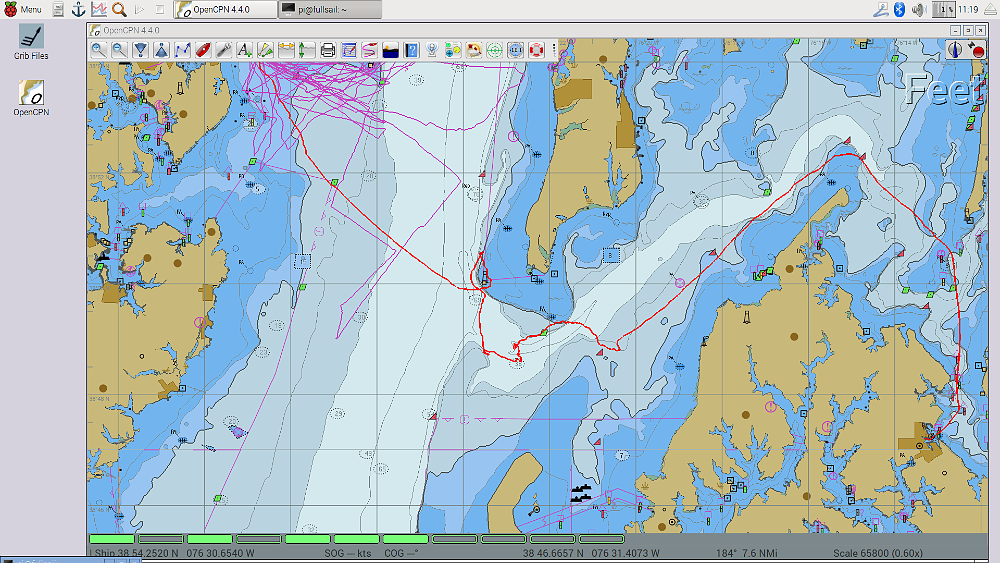Click the first green chart bar segment
This screenshot has height=563, width=1000.
tap(111, 540)
